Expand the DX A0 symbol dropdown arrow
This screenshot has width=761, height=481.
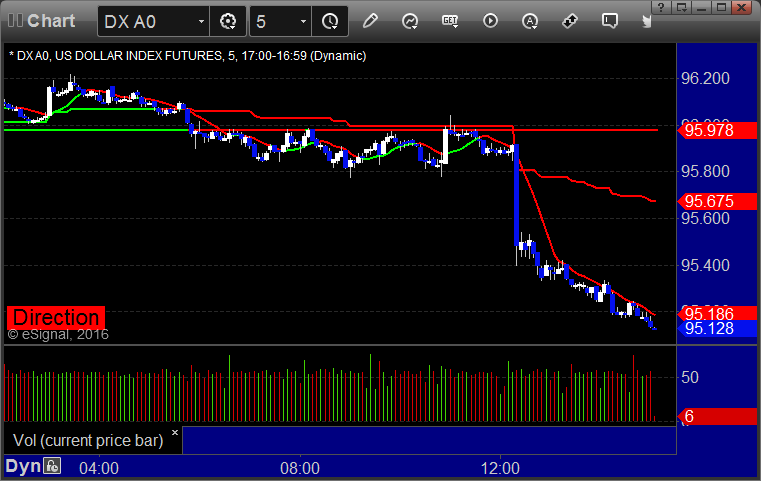(x=201, y=21)
